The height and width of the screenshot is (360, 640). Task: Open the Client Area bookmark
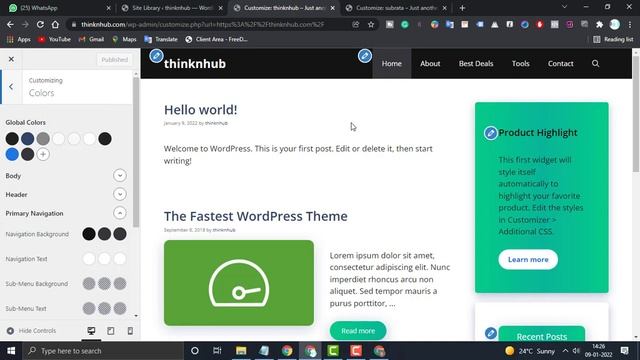point(216,39)
